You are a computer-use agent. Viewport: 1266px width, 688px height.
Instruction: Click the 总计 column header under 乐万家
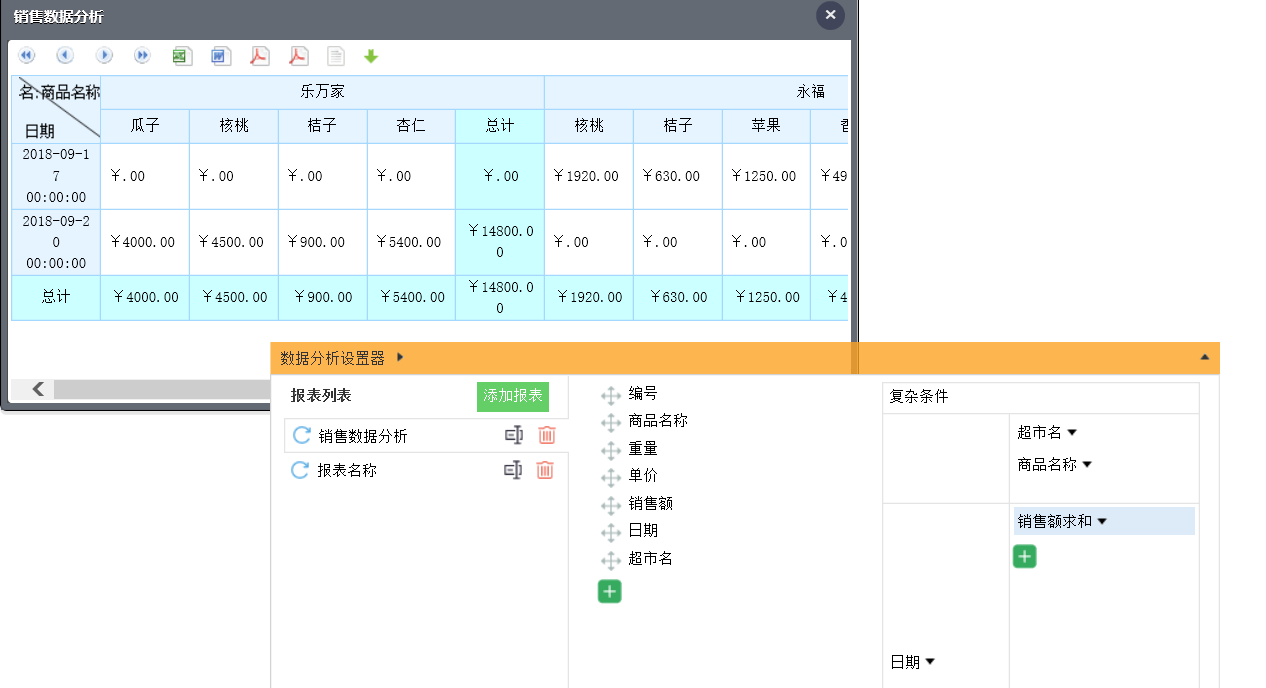(500, 126)
